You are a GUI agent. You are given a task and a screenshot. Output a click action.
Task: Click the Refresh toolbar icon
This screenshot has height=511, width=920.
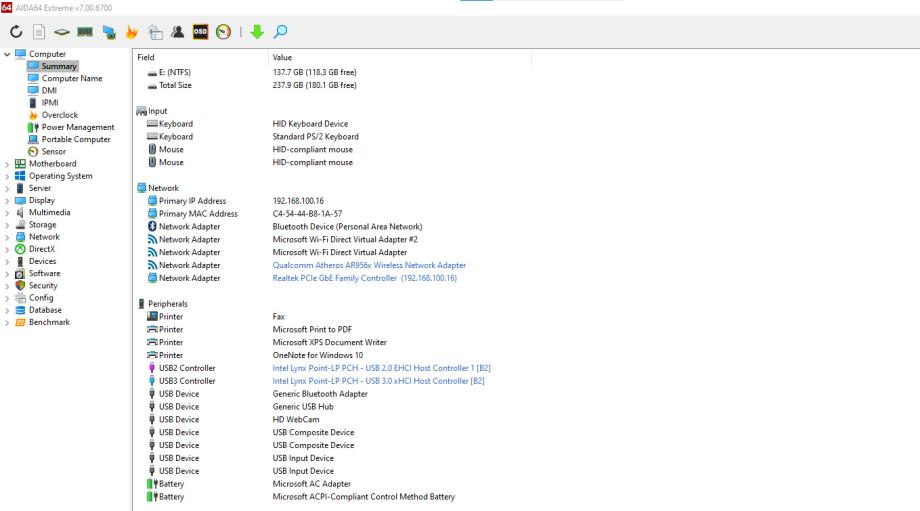tap(16, 32)
